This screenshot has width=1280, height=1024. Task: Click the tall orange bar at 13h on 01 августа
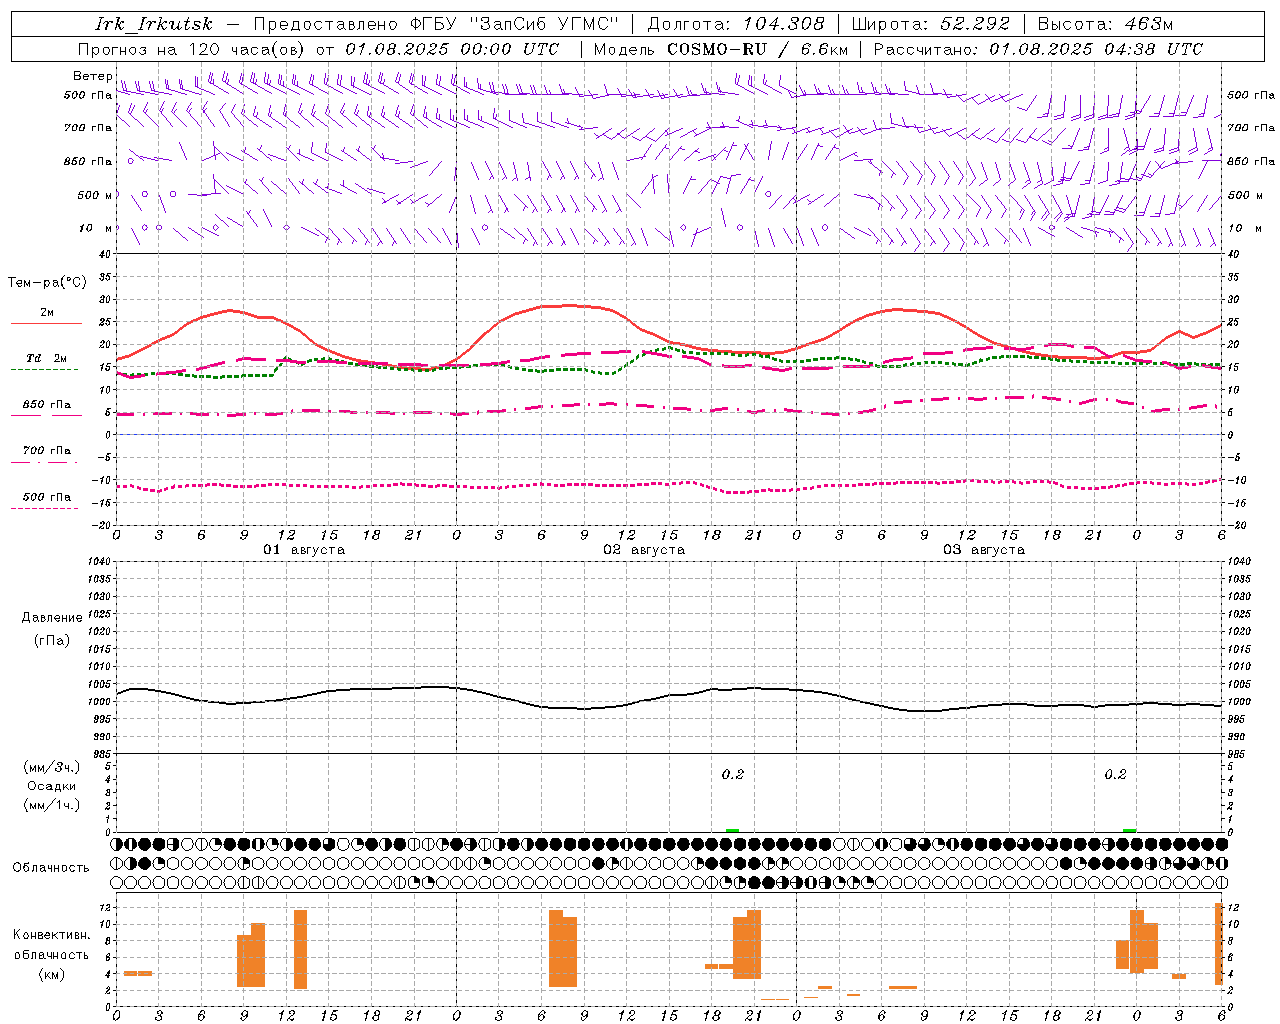[x=300, y=949]
